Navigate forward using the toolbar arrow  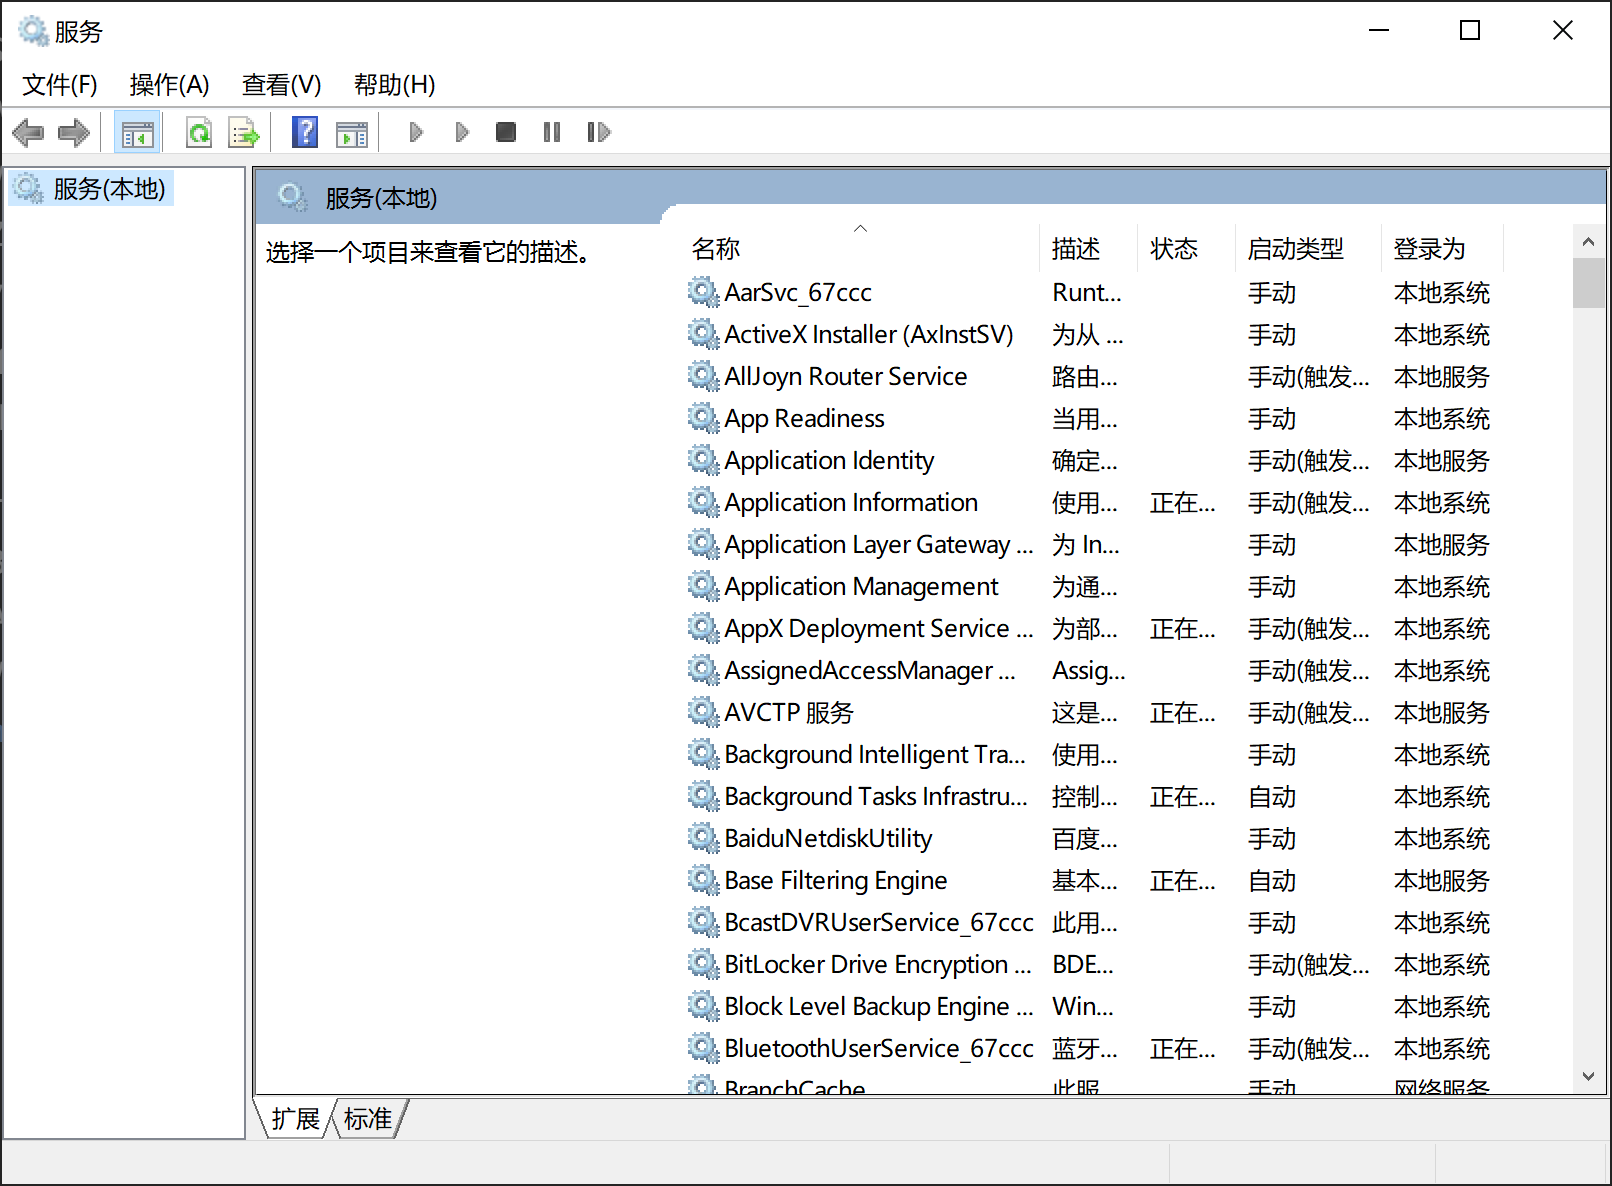73,131
